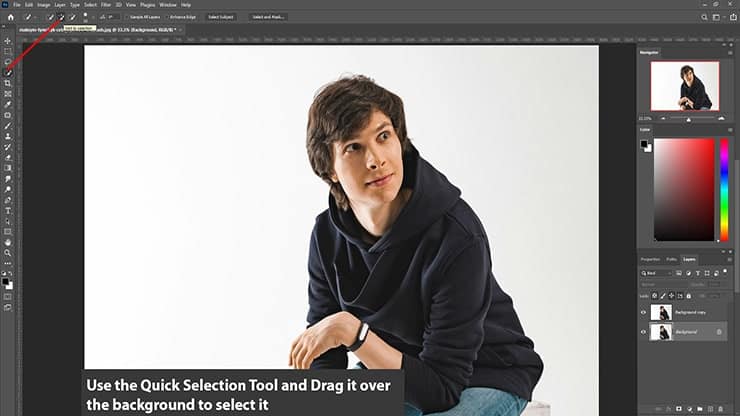Select the Lasso tool
Viewport: 740px width, 416px height.
[8, 62]
